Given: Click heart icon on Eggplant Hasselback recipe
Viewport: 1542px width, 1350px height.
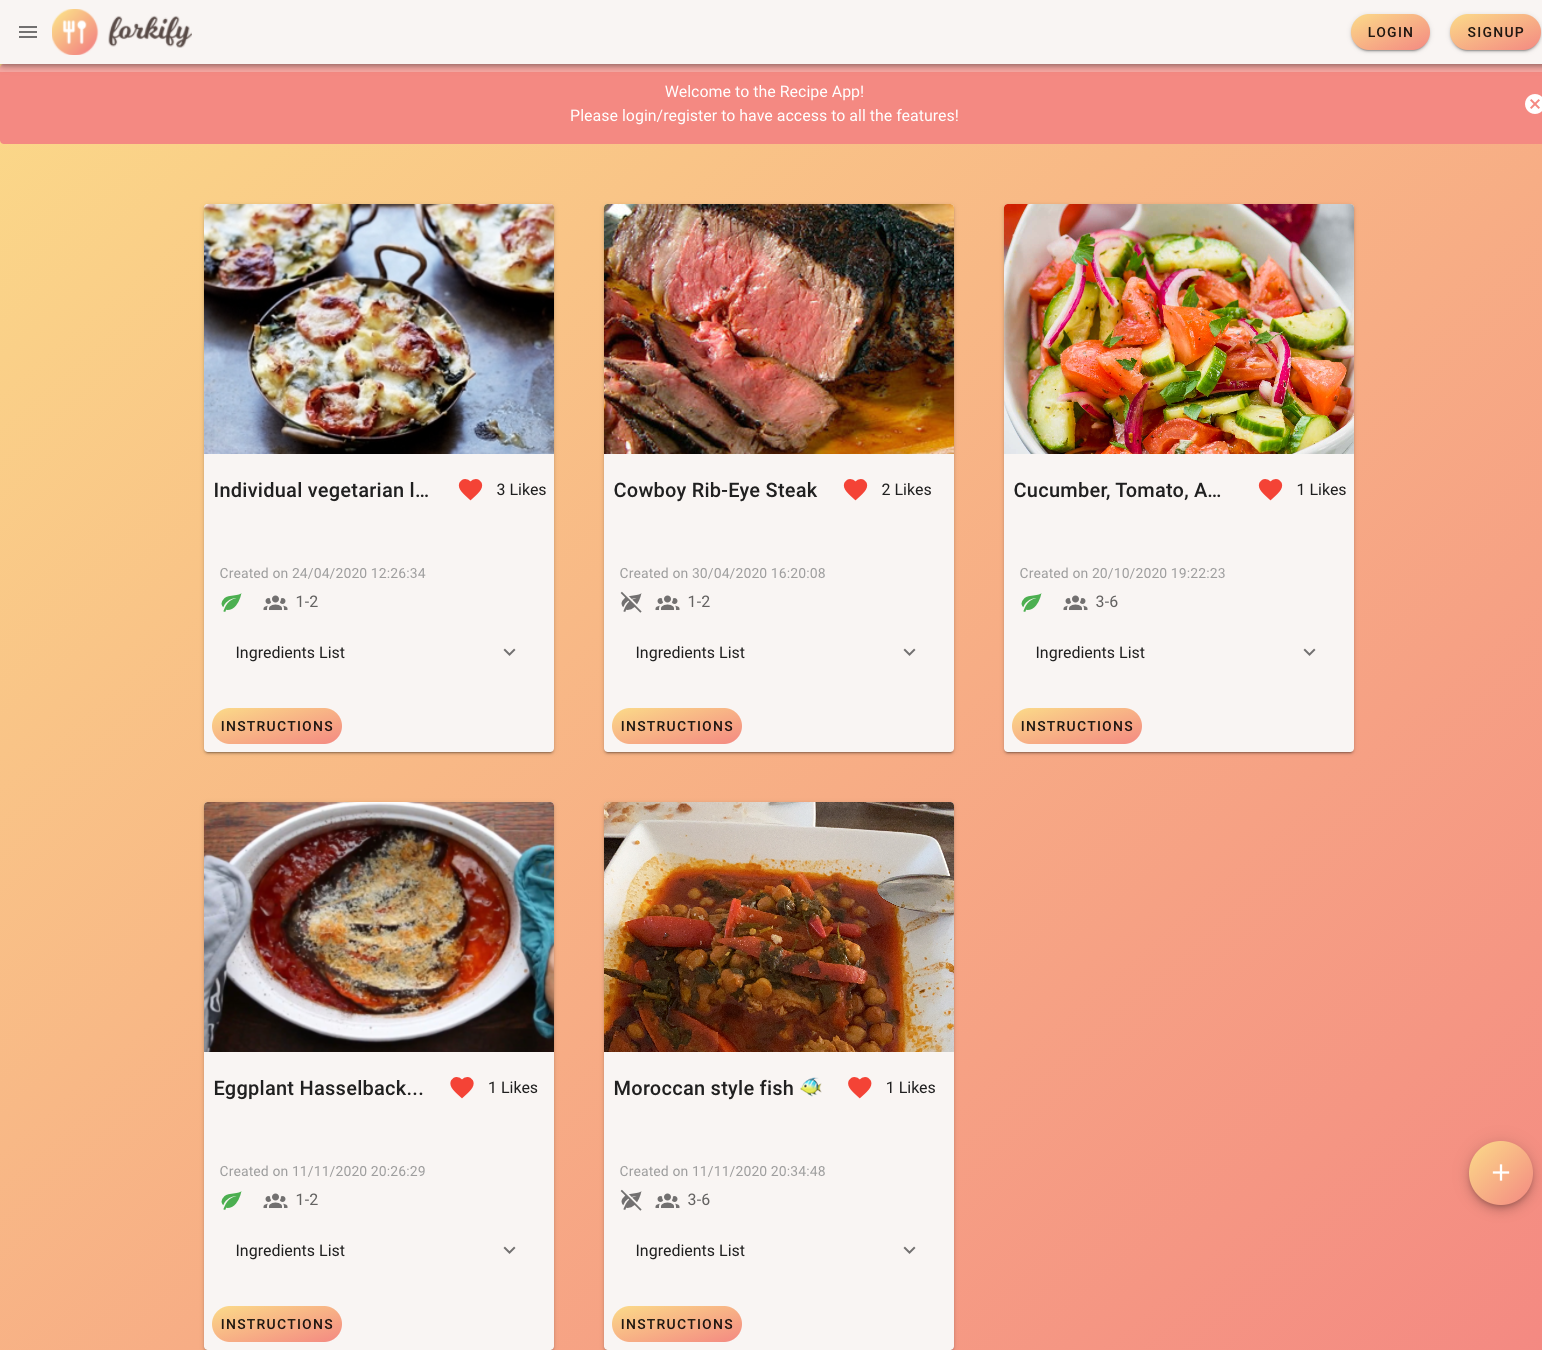Looking at the screenshot, I should pyautogui.click(x=462, y=1087).
